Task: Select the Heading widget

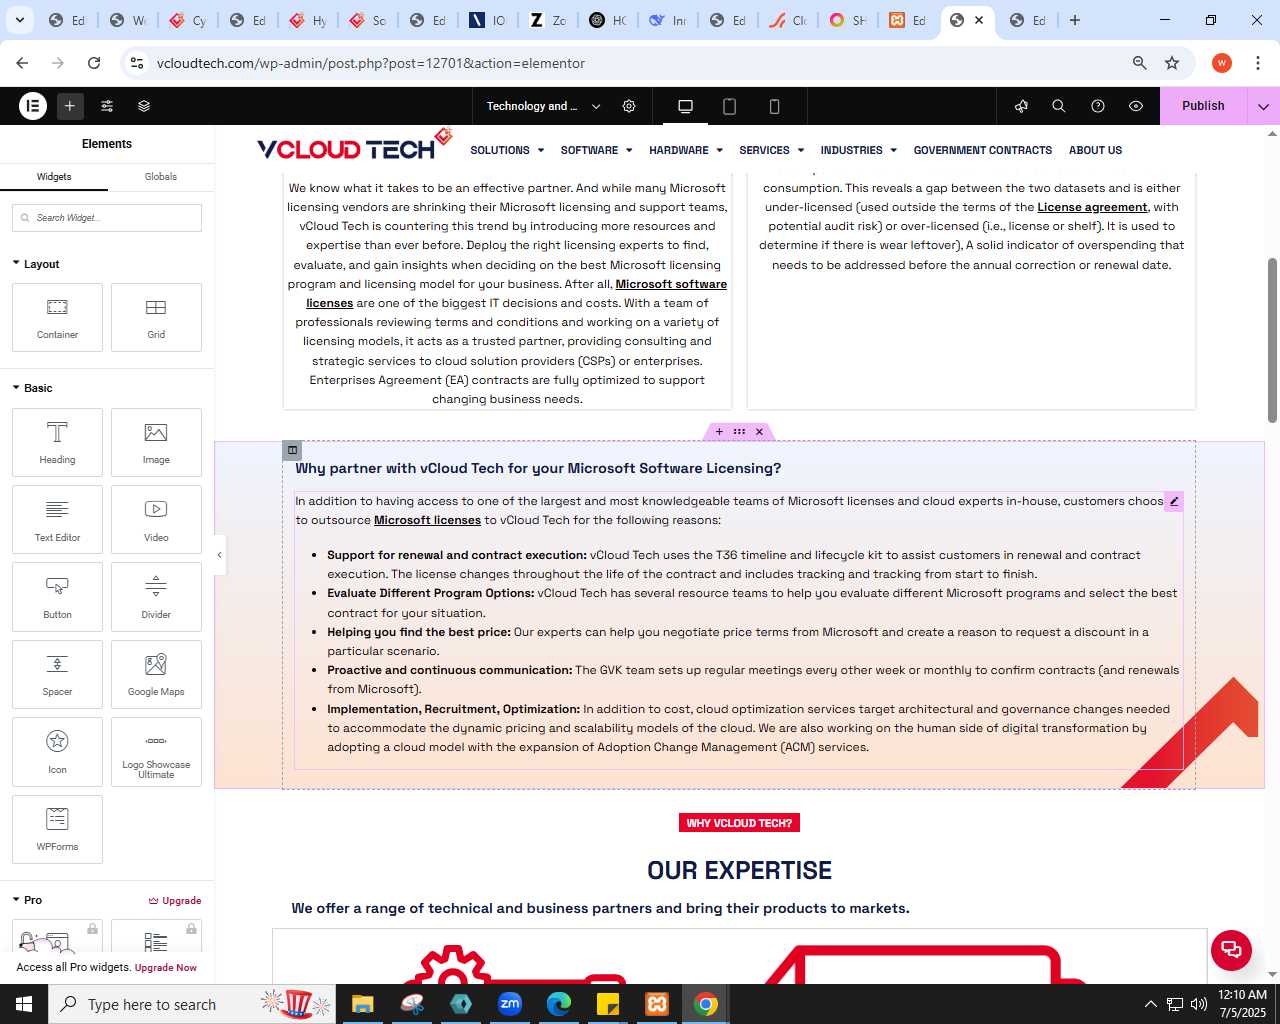Action: 57,442
